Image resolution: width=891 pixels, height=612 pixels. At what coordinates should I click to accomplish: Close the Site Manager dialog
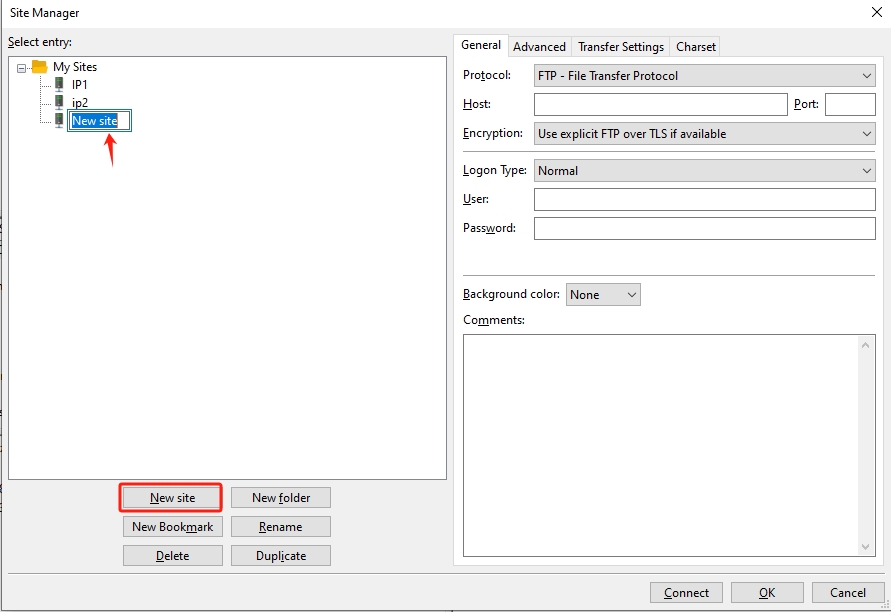(877, 13)
